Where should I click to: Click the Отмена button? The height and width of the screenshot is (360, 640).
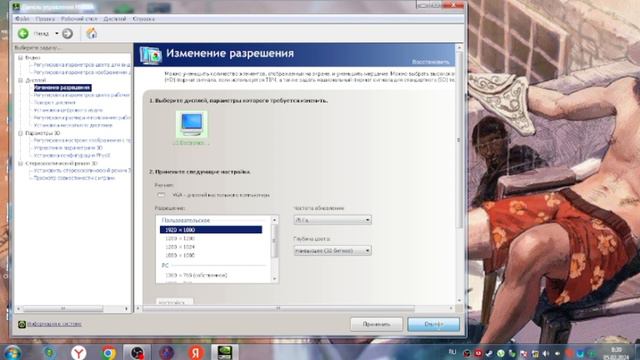click(x=433, y=324)
